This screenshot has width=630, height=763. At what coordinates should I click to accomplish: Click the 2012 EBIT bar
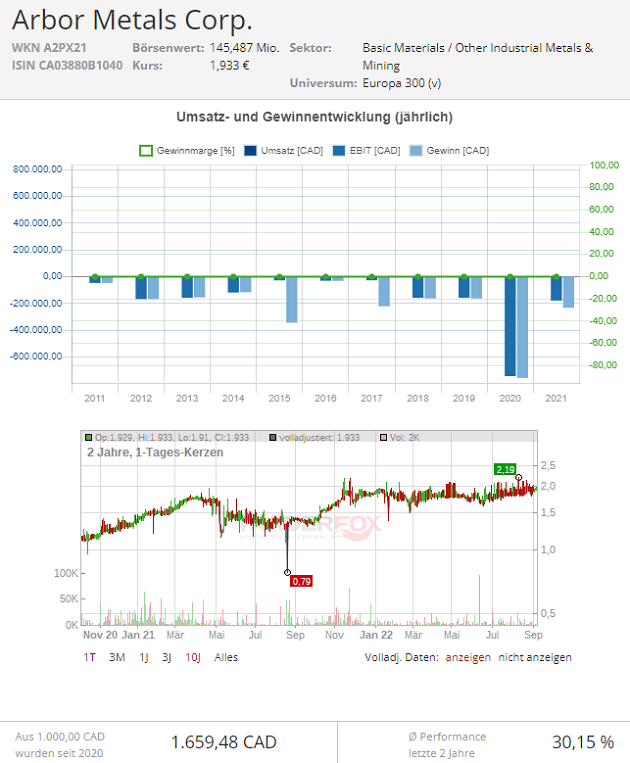(x=141, y=288)
